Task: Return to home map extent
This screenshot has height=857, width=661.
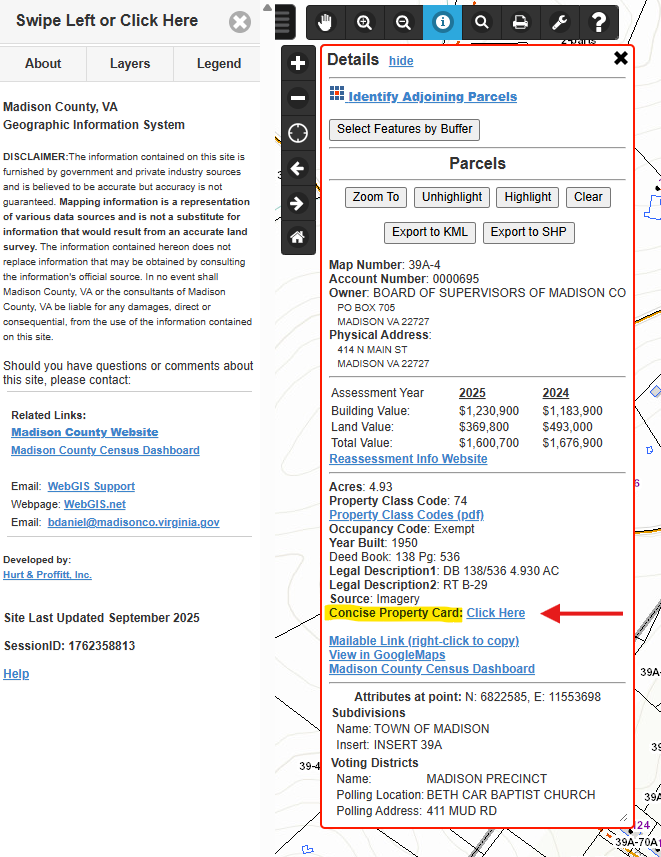Action: pos(298,238)
